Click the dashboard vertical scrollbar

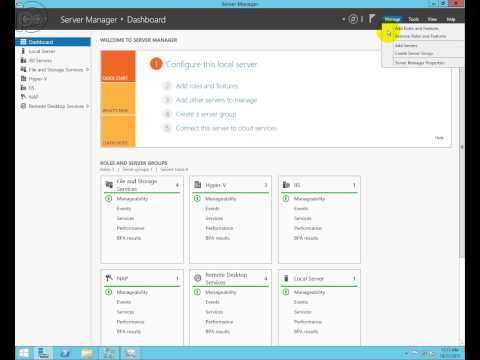(462, 162)
